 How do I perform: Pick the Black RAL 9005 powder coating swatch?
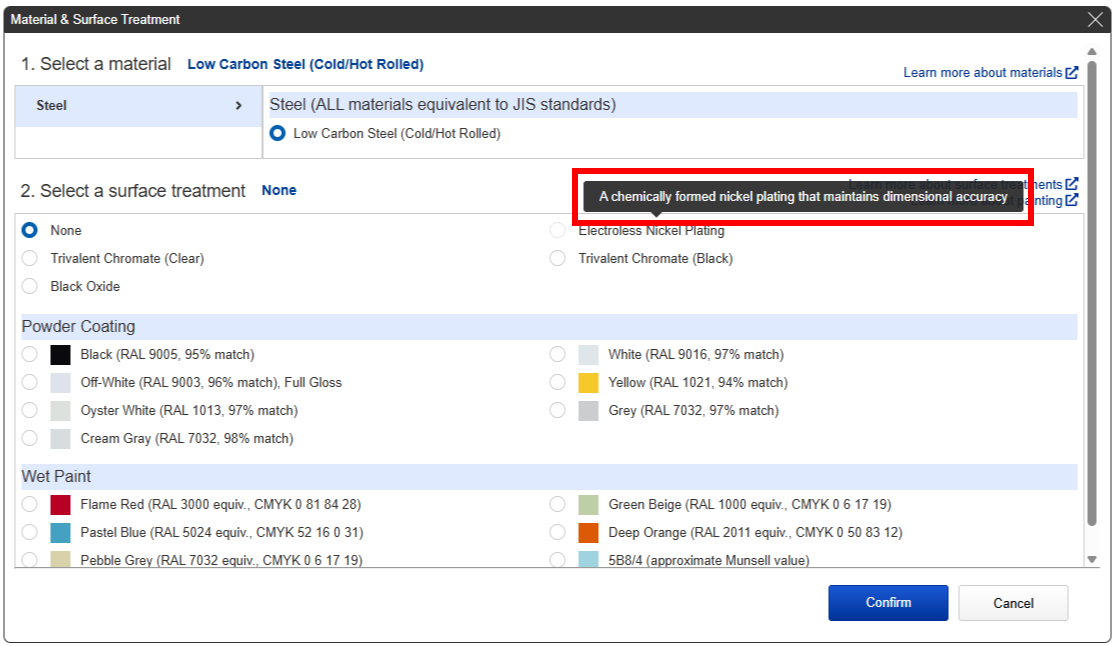pos(61,355)
